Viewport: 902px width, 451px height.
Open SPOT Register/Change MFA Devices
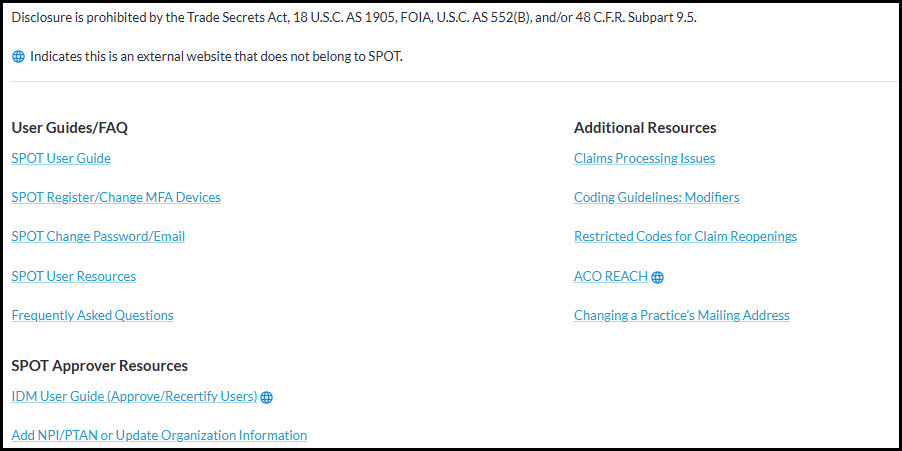[116, 197]
